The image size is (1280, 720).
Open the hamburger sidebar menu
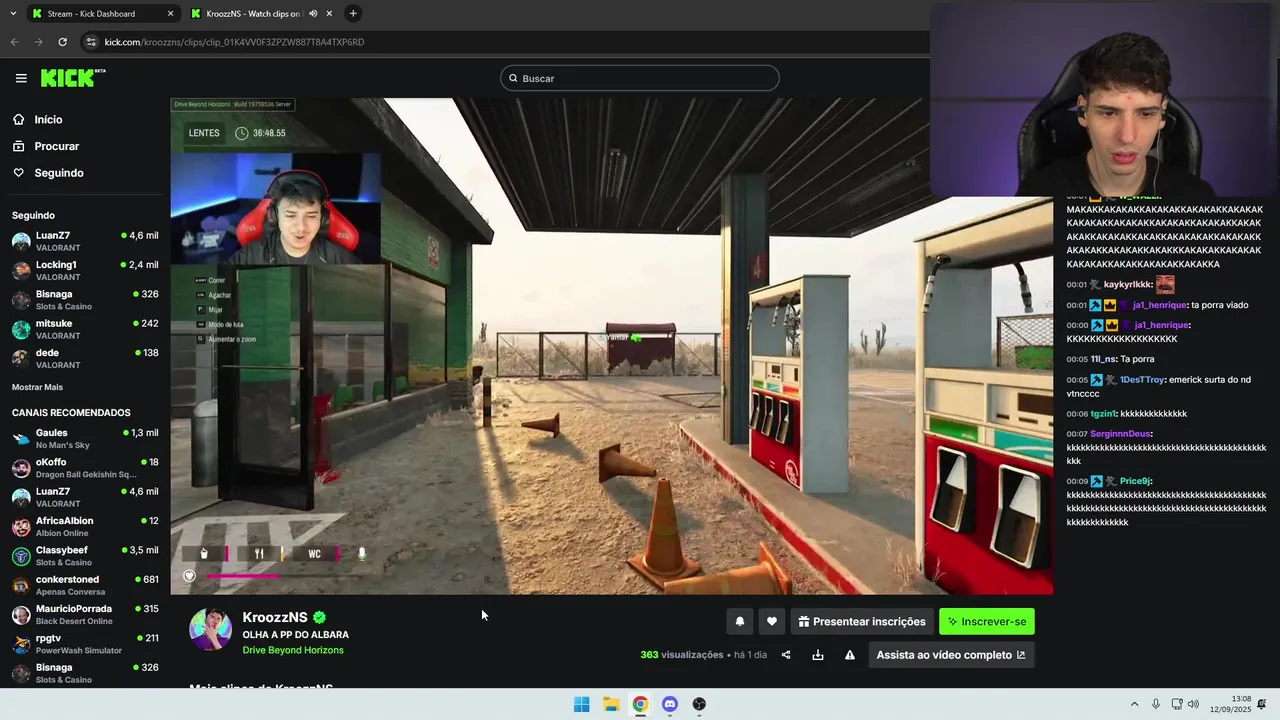click(x=21, y=78)
